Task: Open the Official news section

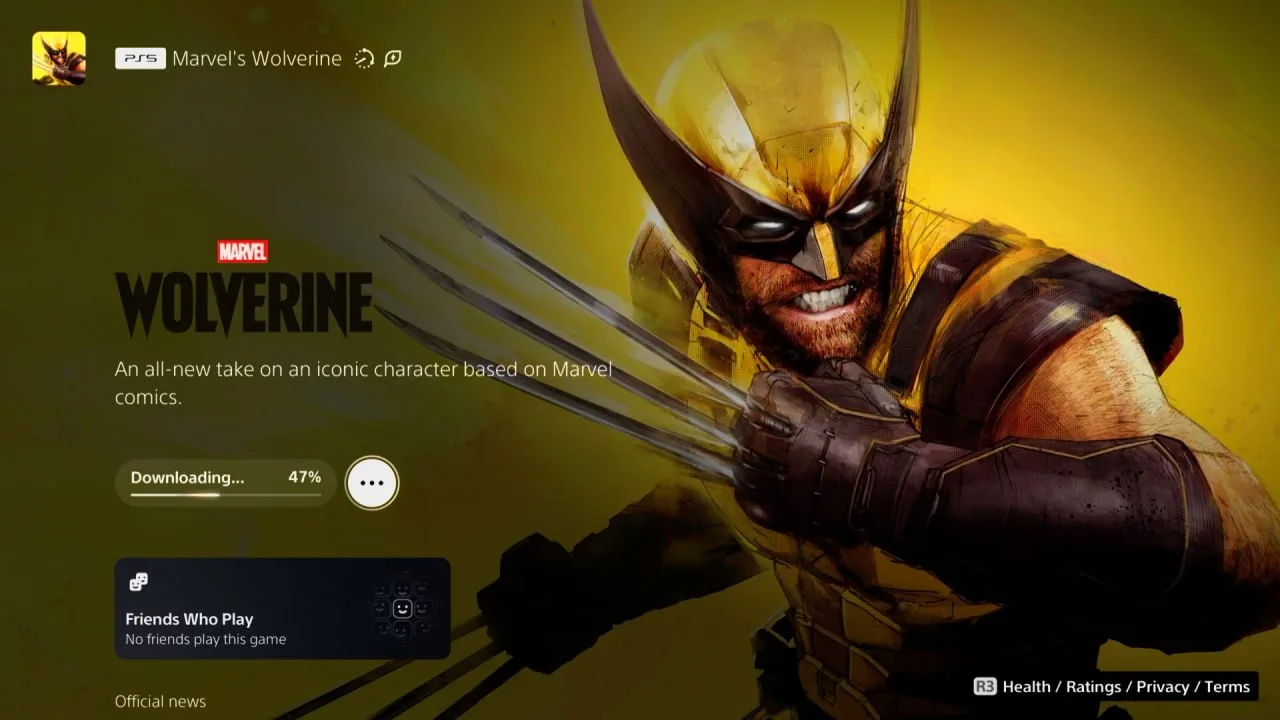Action: click(x=160, y=701)
